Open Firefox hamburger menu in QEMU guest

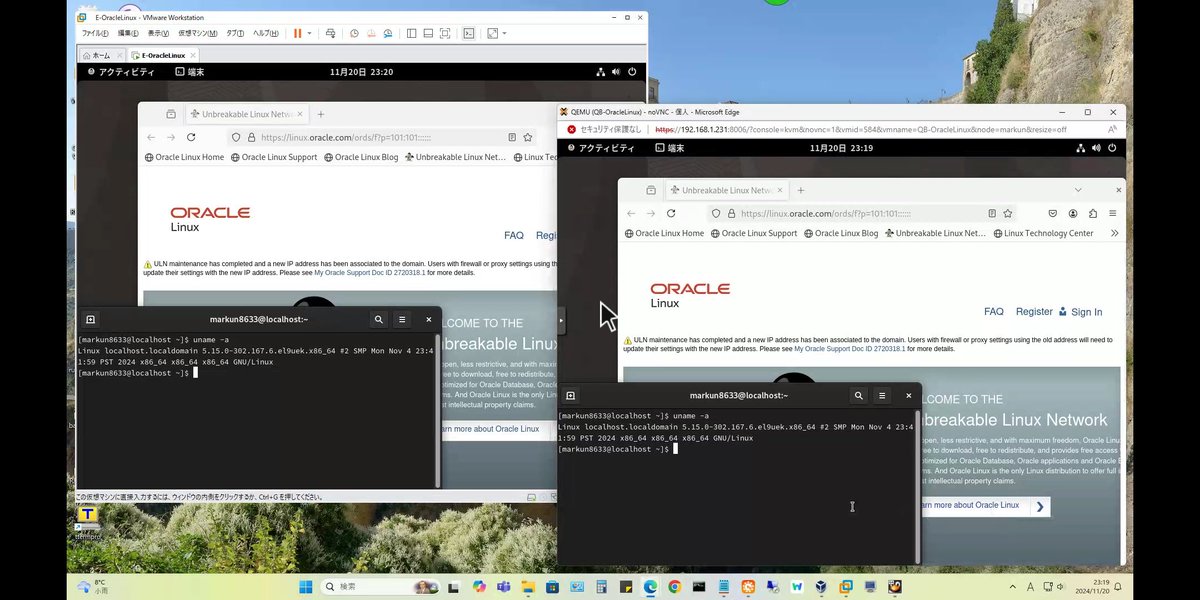(x=1113, y=213)
